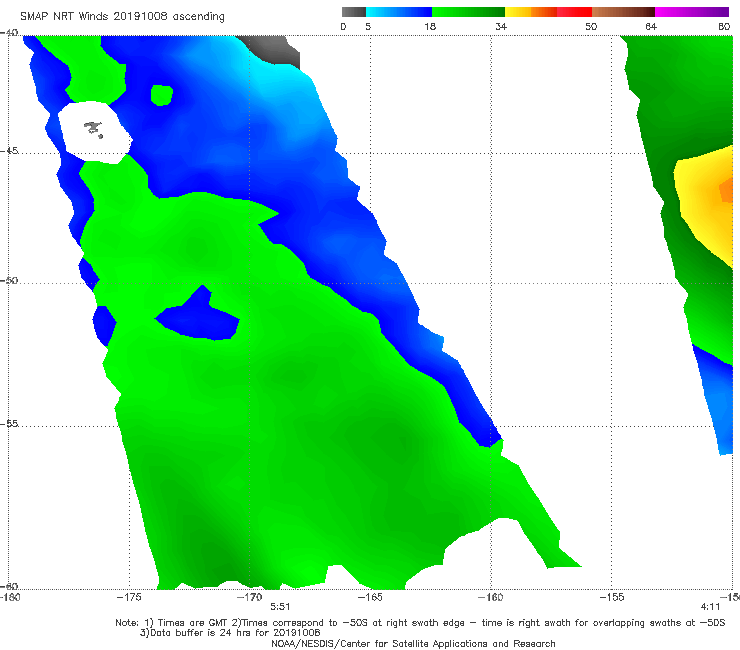Click the longitude label '-170'
This screenshot has width=740, height=650.
pyautogui.click(x=249, y=597)
